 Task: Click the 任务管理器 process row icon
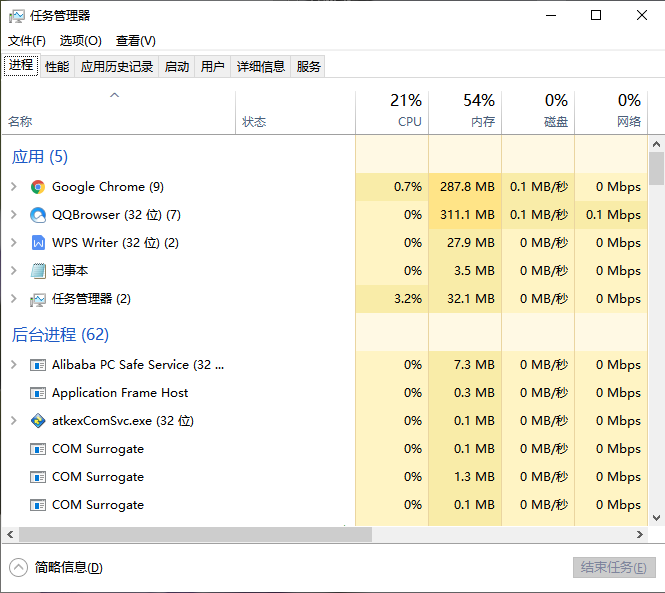point(38,299)
